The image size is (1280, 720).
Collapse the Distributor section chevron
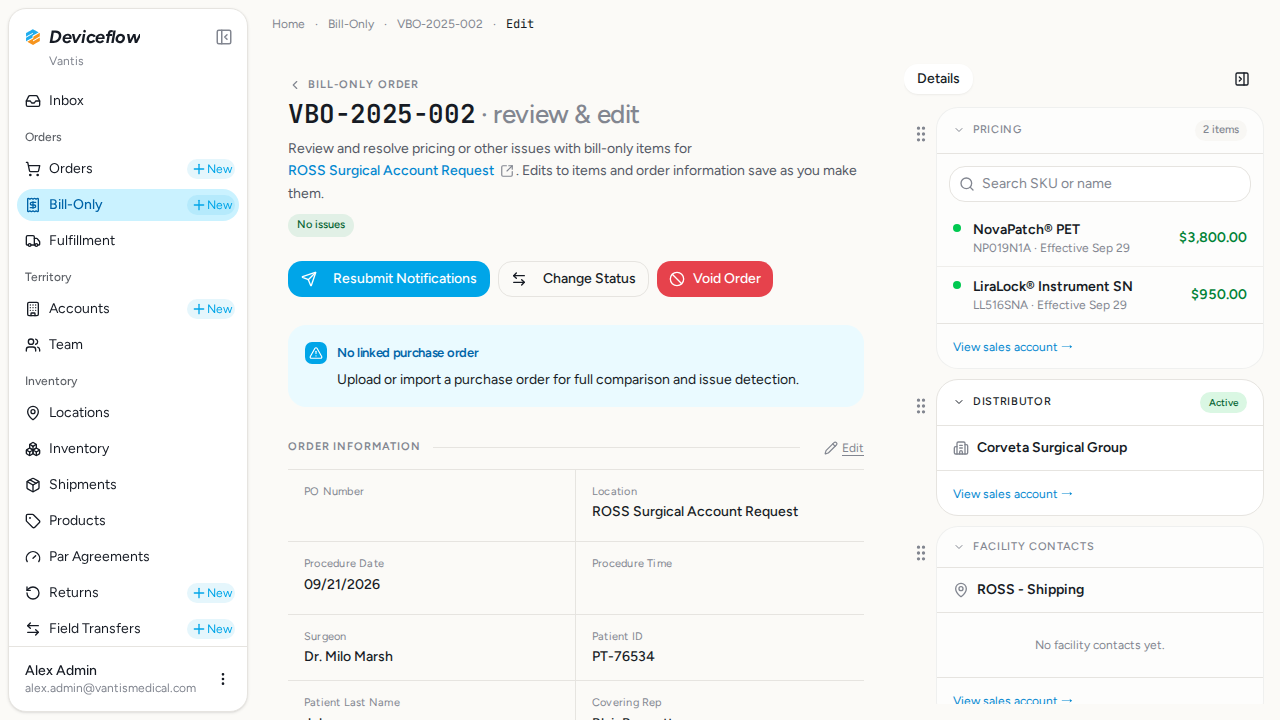[959, 402]
